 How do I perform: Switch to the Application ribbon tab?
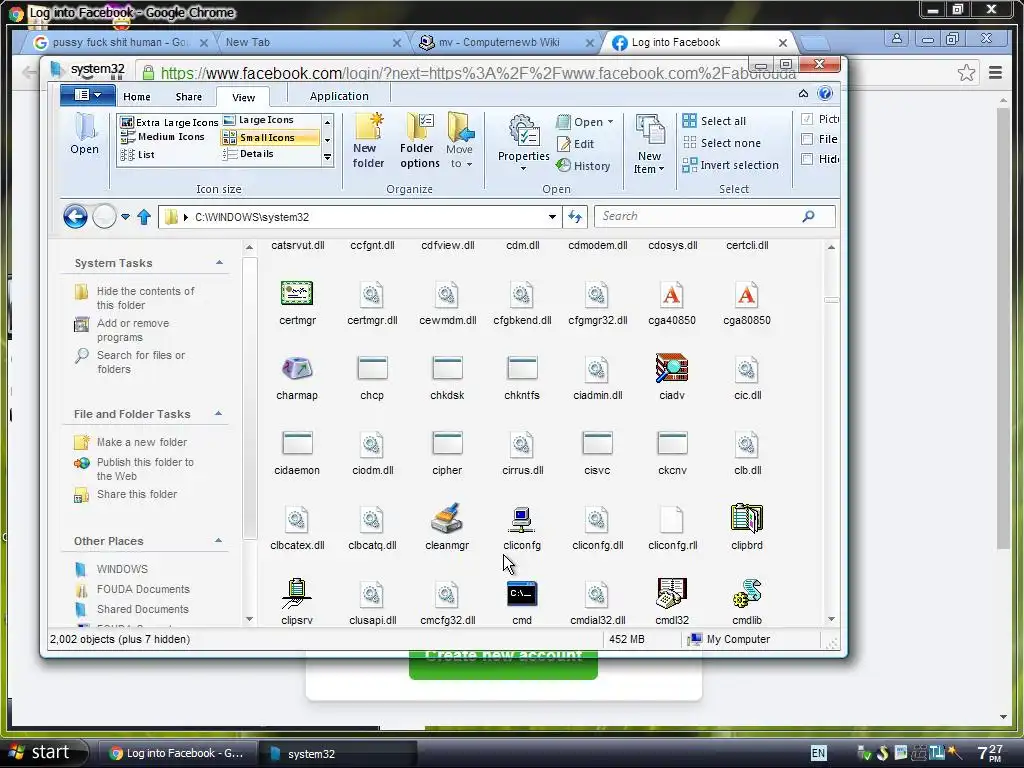pyautogui.click(x=339, y=96)
